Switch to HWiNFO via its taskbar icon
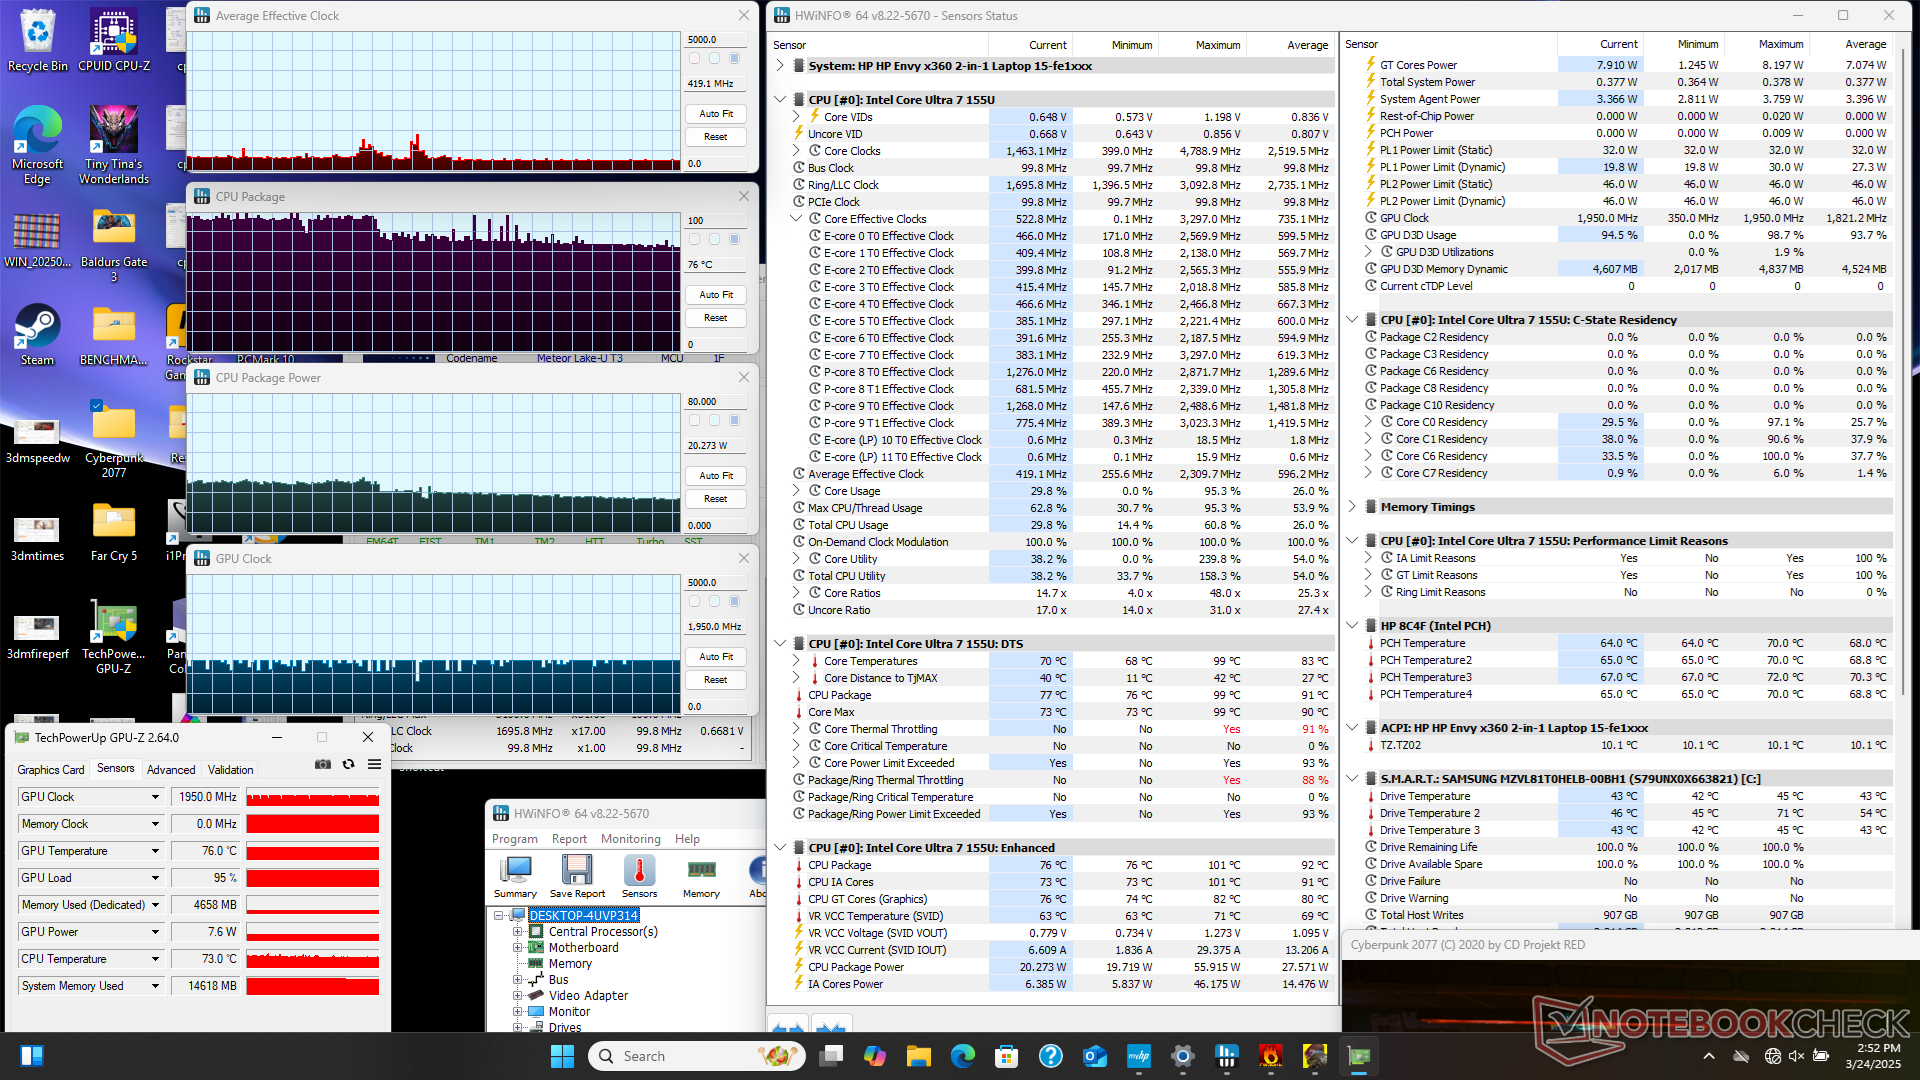The image size is (1920, 1080). coord(1227,1056)
